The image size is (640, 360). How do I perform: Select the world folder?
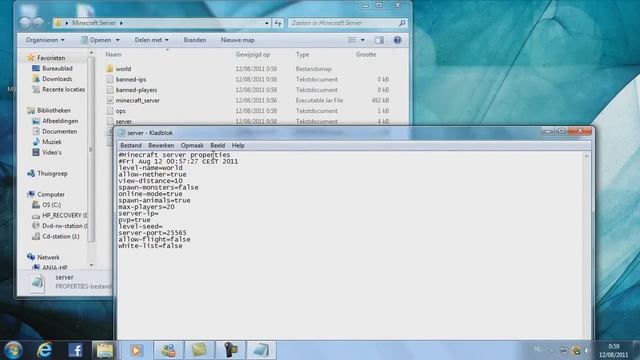[123, 69]
